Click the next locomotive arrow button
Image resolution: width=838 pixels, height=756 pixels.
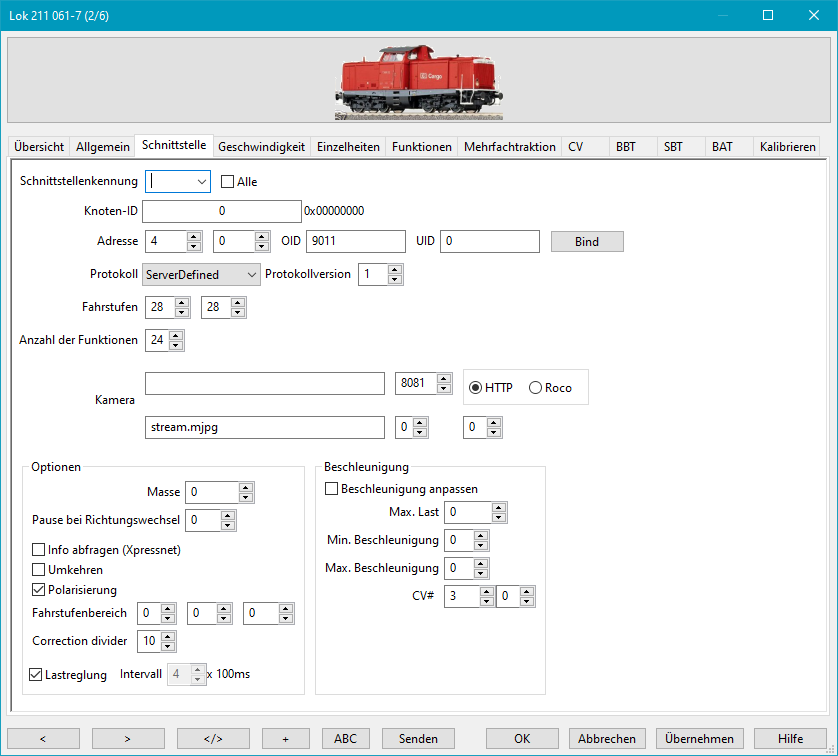coord(128,738)
